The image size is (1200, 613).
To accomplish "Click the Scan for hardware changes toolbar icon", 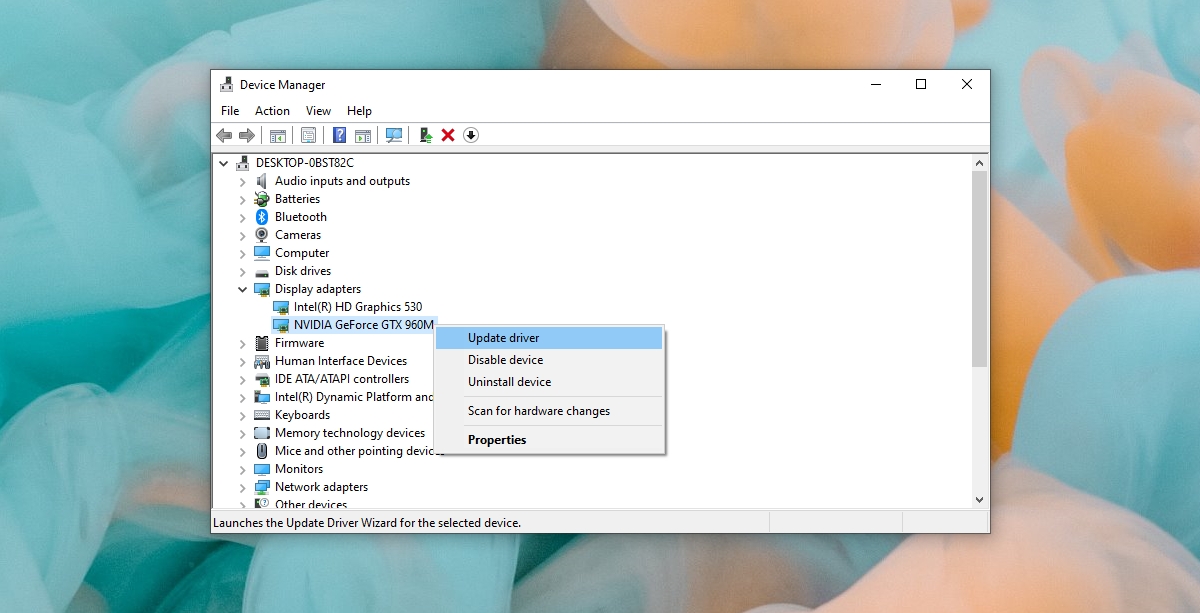I will pyautogui.click(x=394, y=135).
